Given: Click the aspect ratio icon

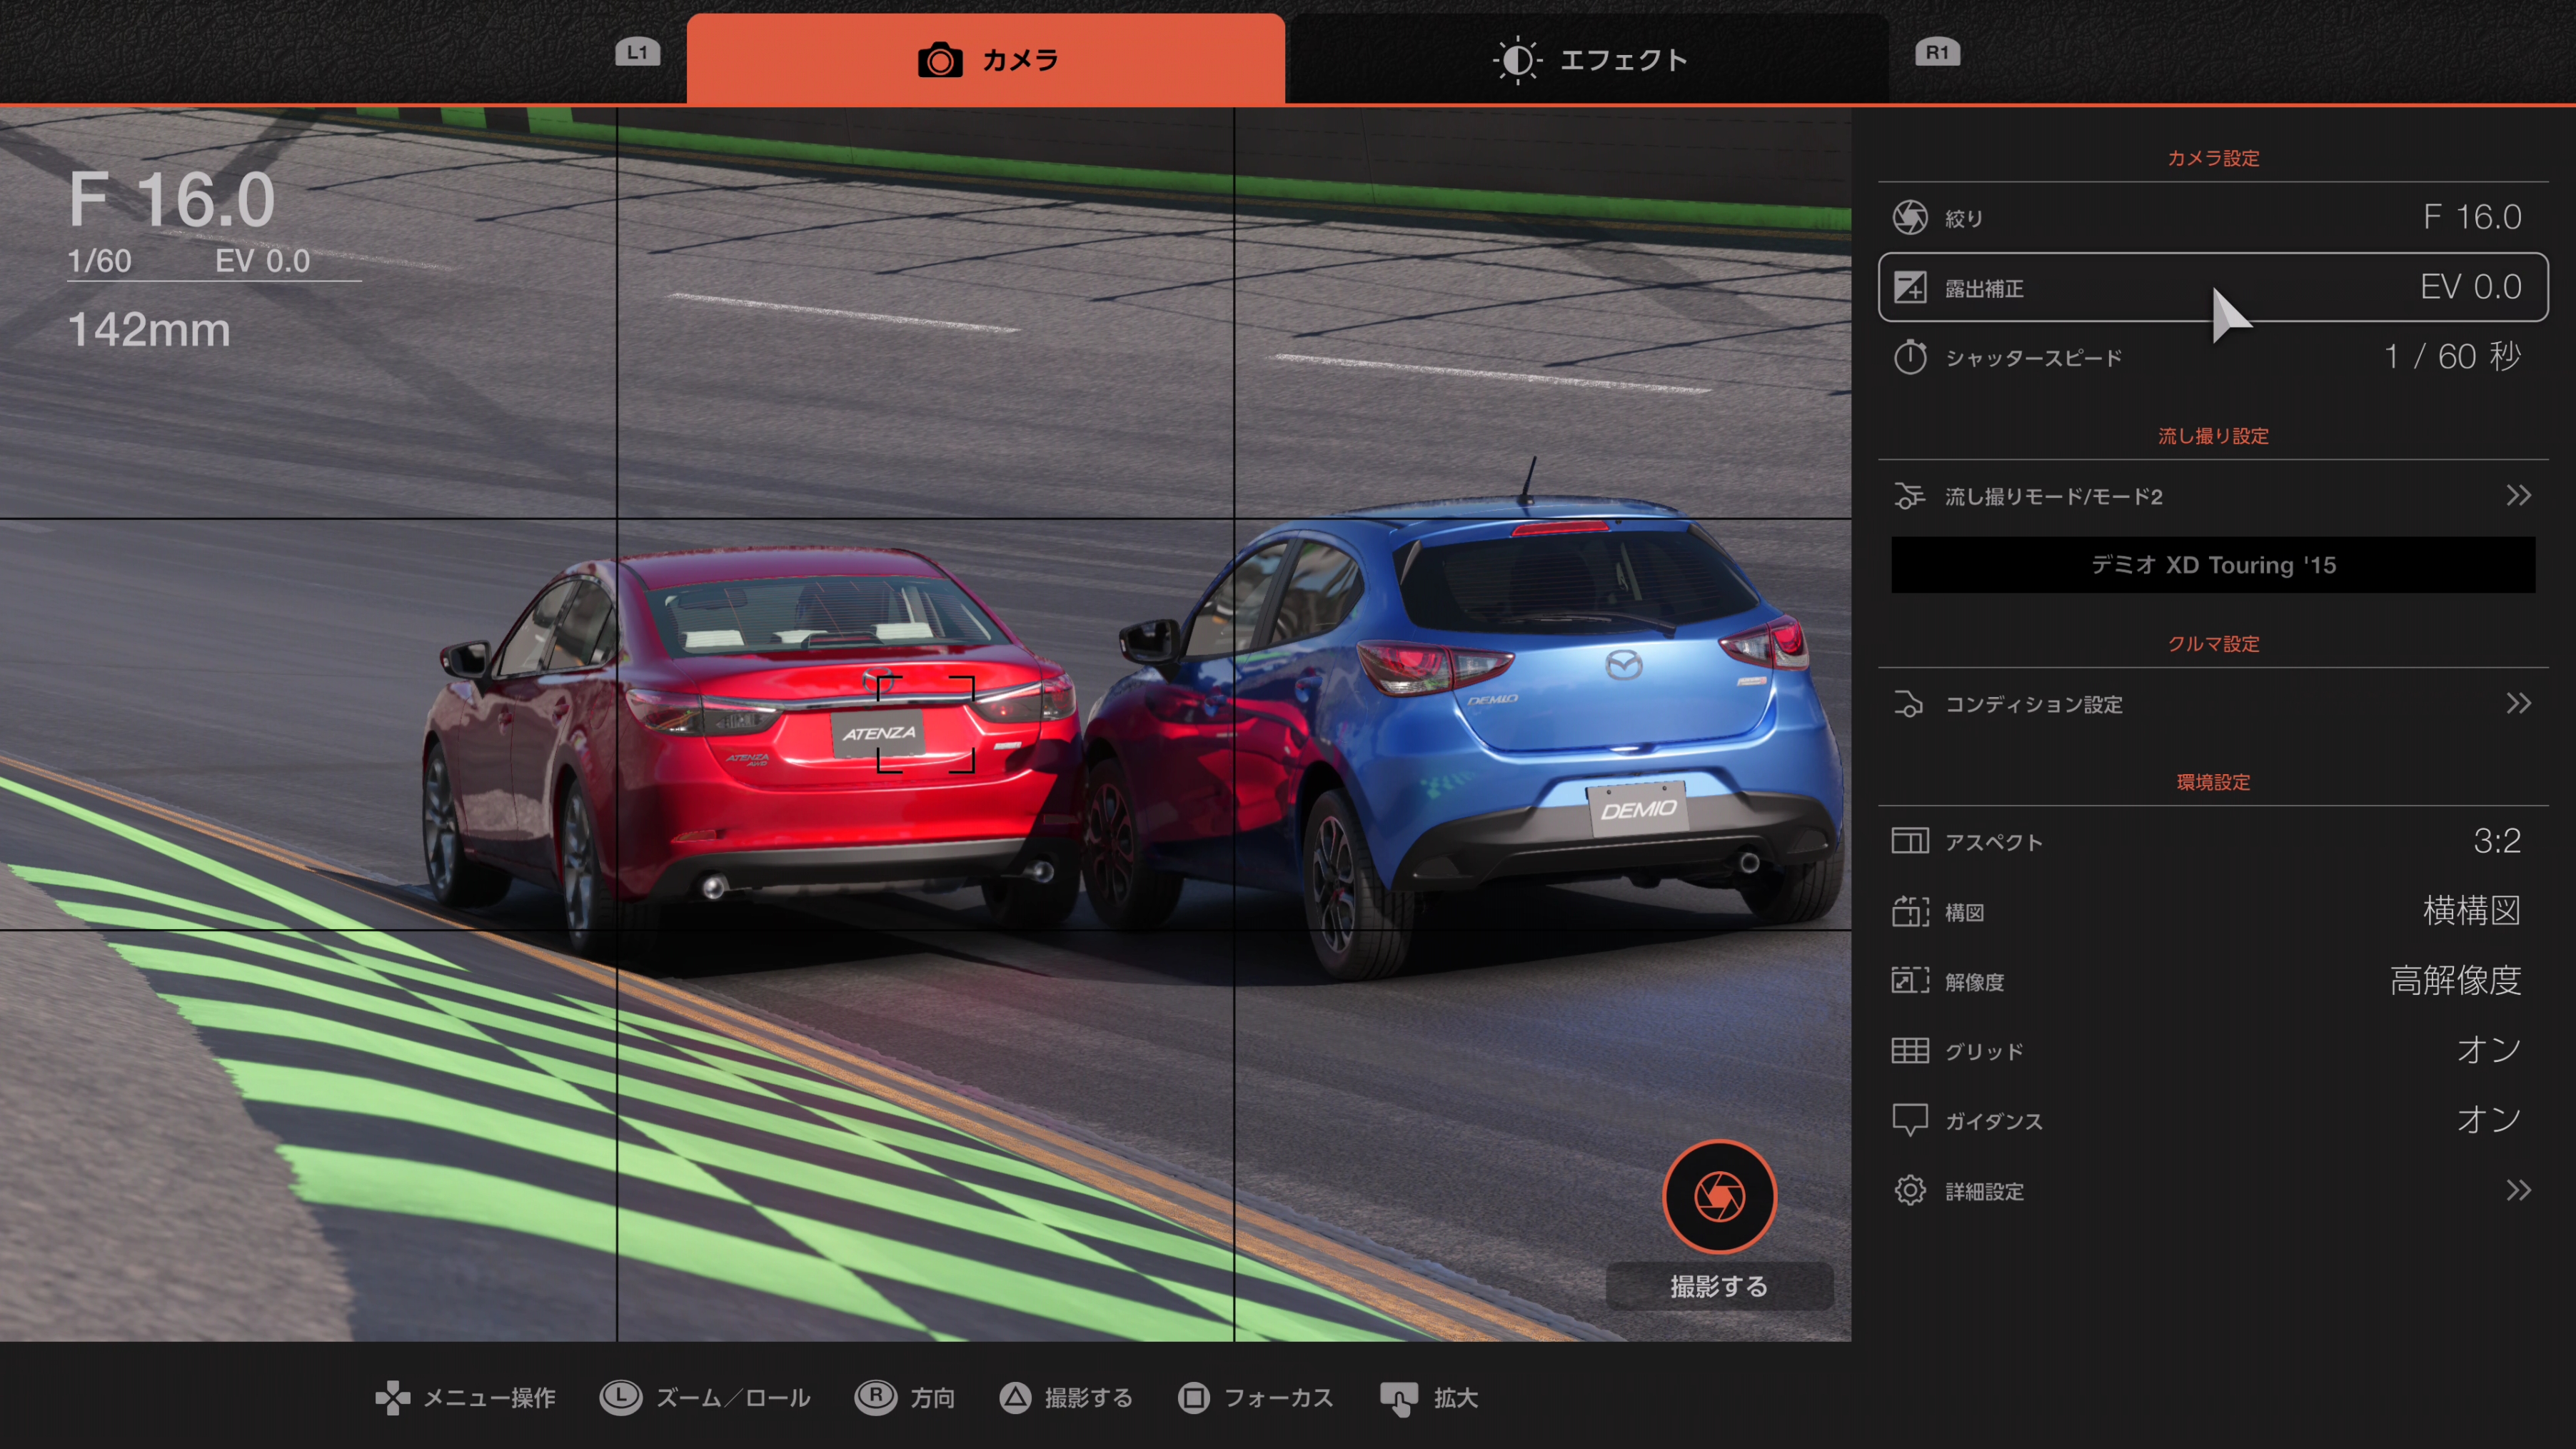Looking at the screenshot, I should [1909, 841].
